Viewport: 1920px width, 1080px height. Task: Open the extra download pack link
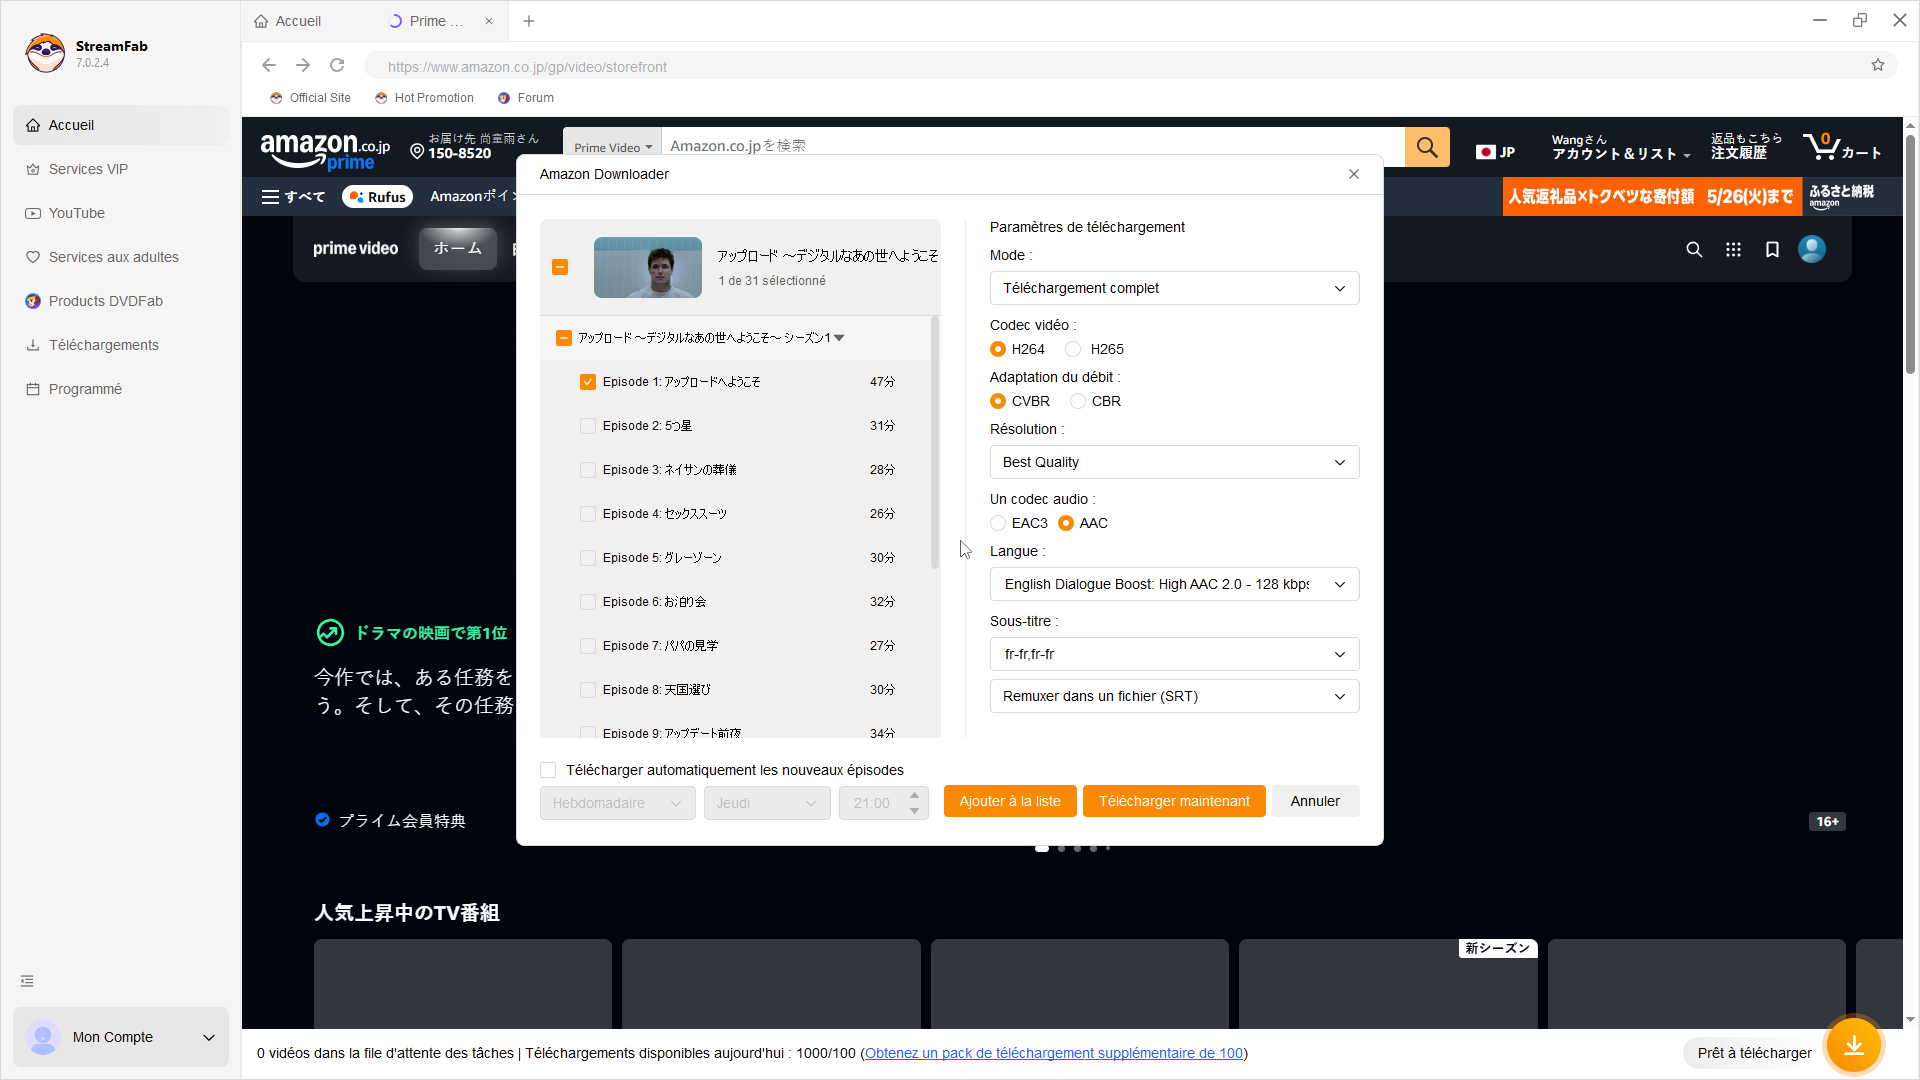coord(1054,1053)
